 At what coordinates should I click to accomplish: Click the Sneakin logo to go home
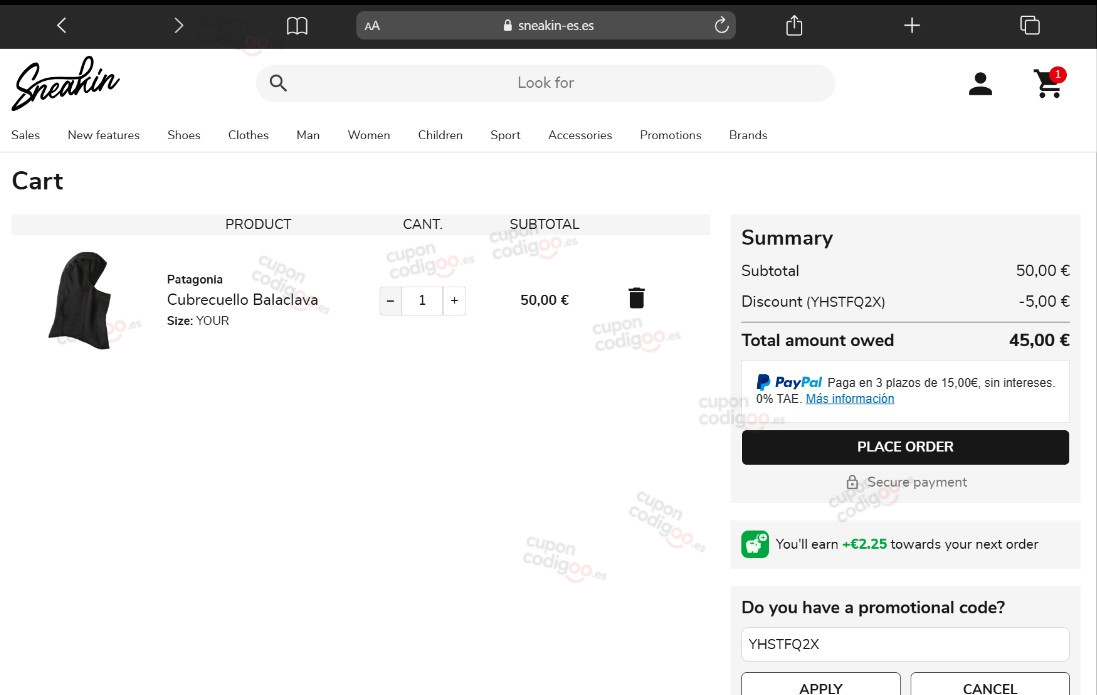(65, 83)
